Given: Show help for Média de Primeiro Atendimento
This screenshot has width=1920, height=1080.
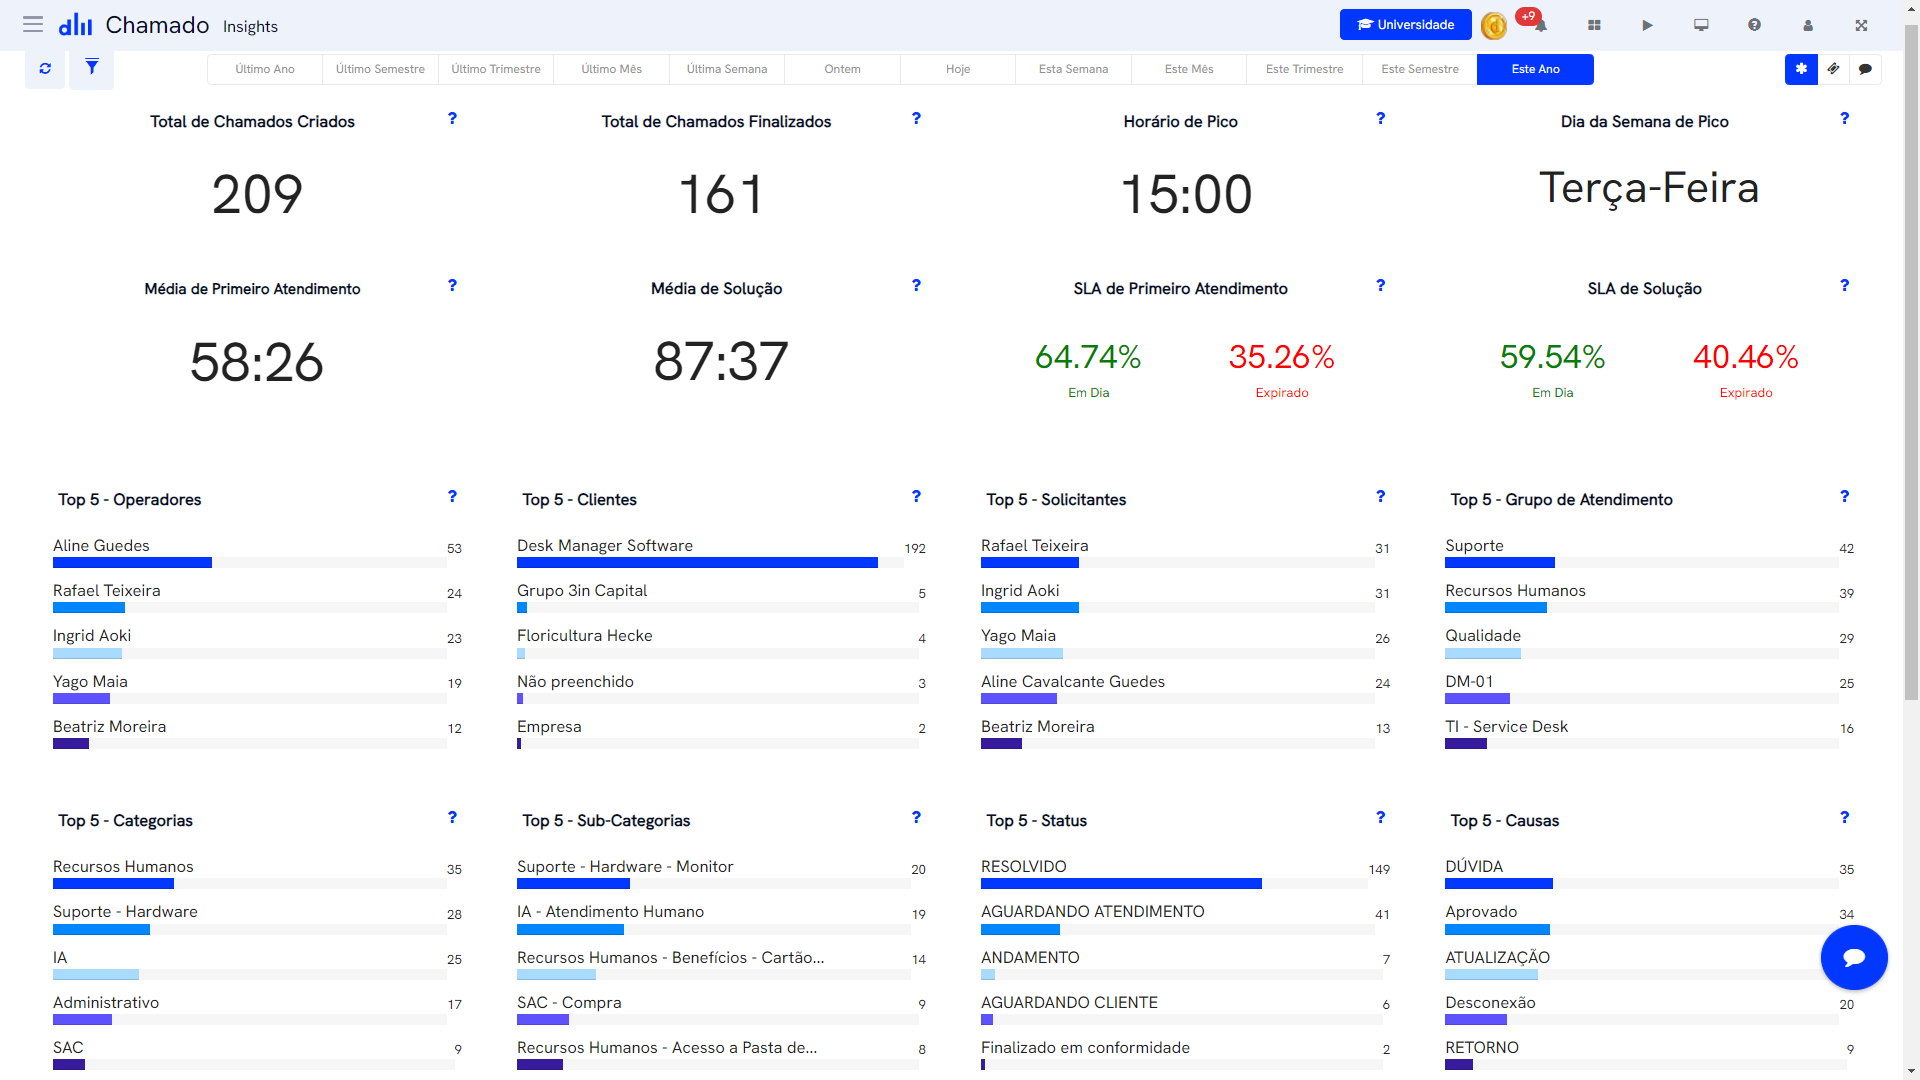Looking at the screenshot, I should pos(452,285).
